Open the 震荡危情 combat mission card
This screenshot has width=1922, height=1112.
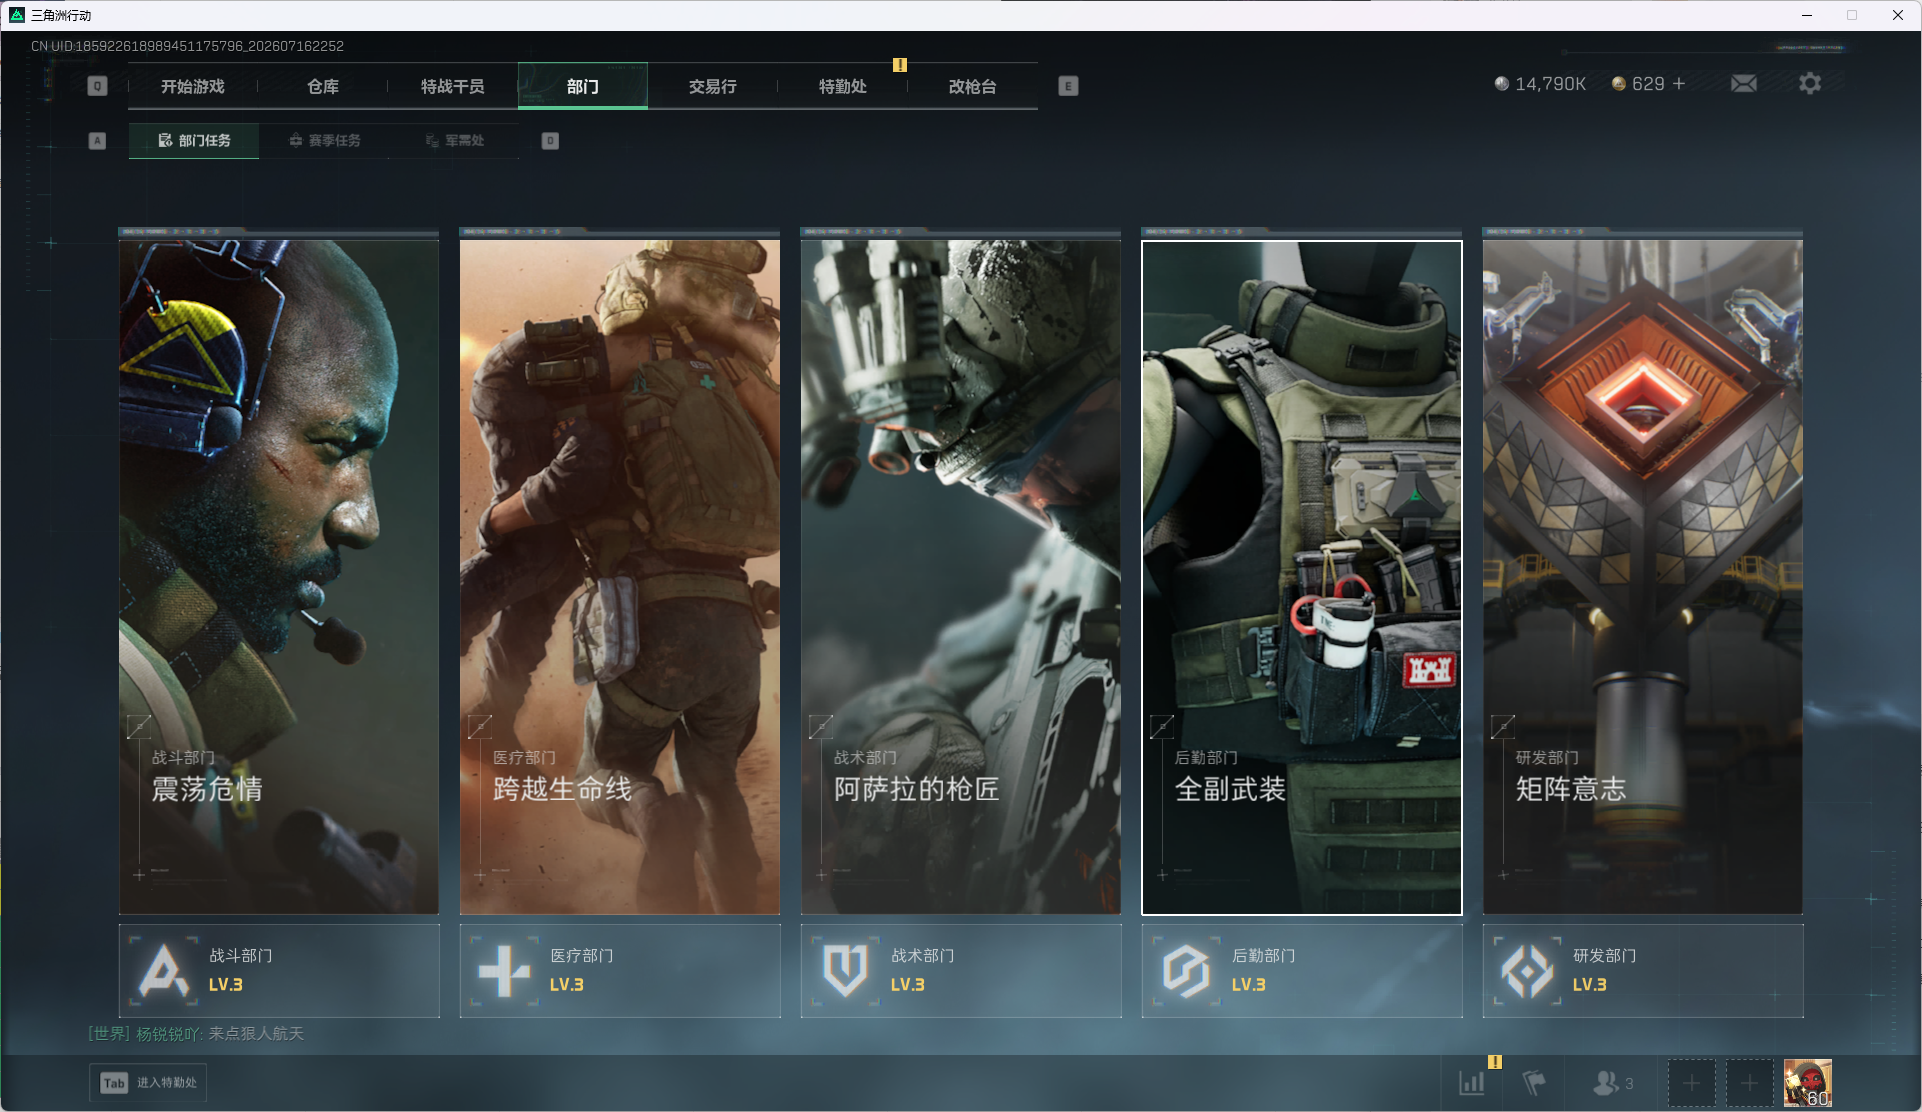(x=279, y=577)
